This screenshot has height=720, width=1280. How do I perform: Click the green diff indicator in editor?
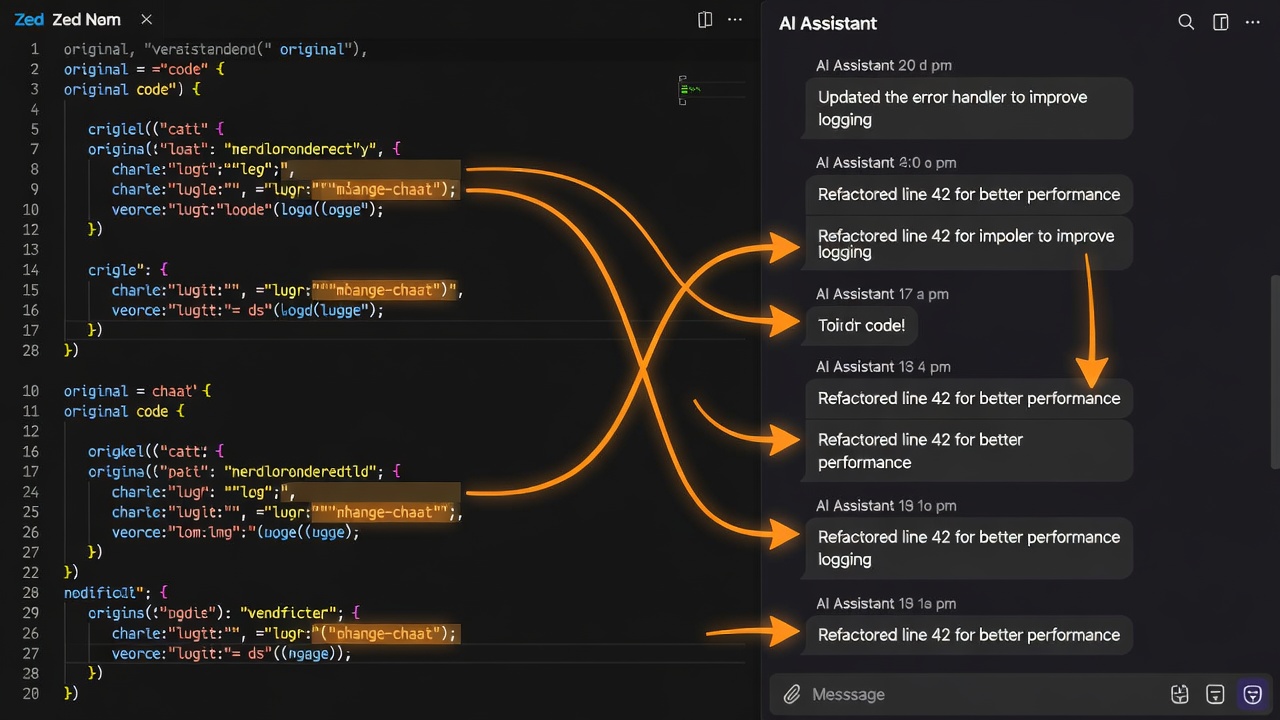tap(688, 89)
